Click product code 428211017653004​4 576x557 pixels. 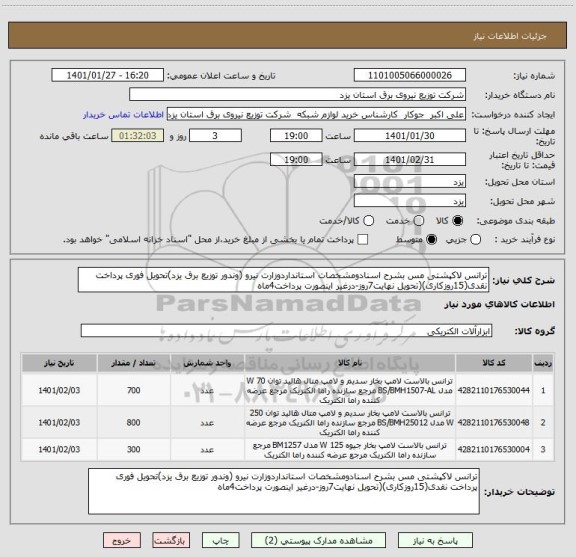tap(494, 390)
